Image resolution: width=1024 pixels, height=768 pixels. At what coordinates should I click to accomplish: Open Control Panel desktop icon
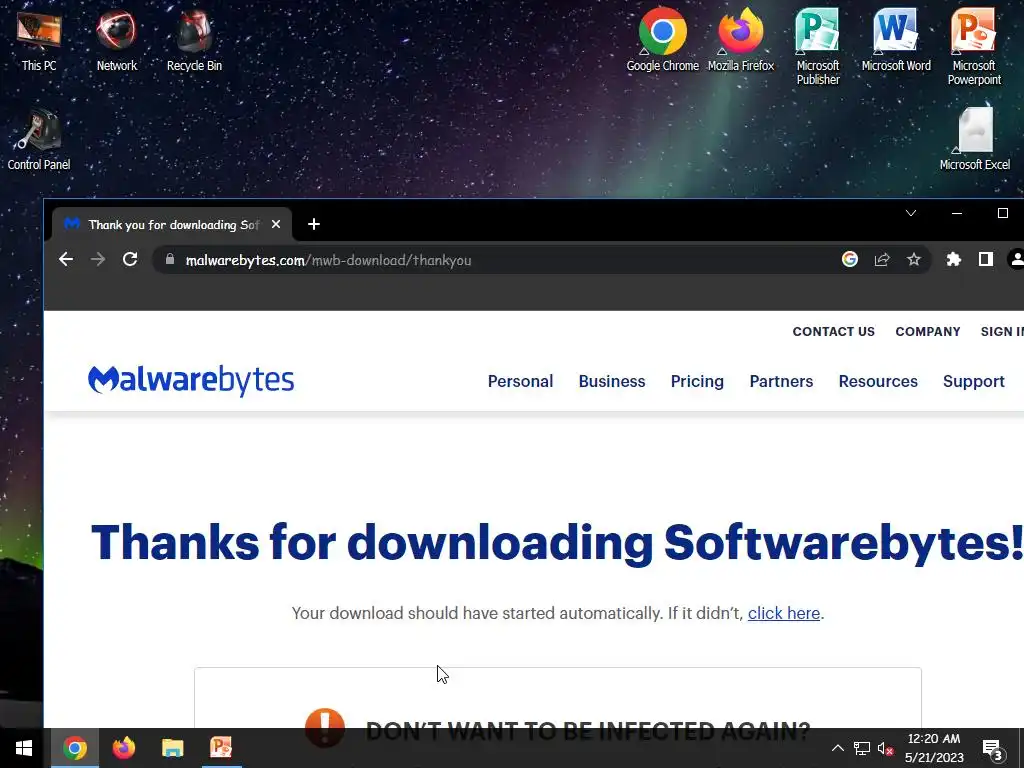pos(39,140)
